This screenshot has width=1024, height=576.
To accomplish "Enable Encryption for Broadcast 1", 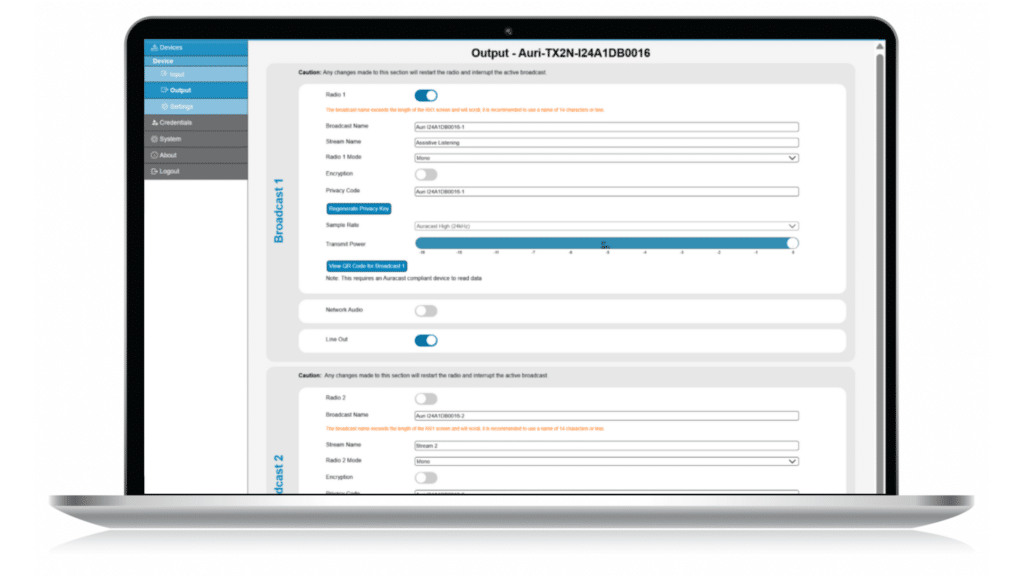I will click(x=426, y=174).
